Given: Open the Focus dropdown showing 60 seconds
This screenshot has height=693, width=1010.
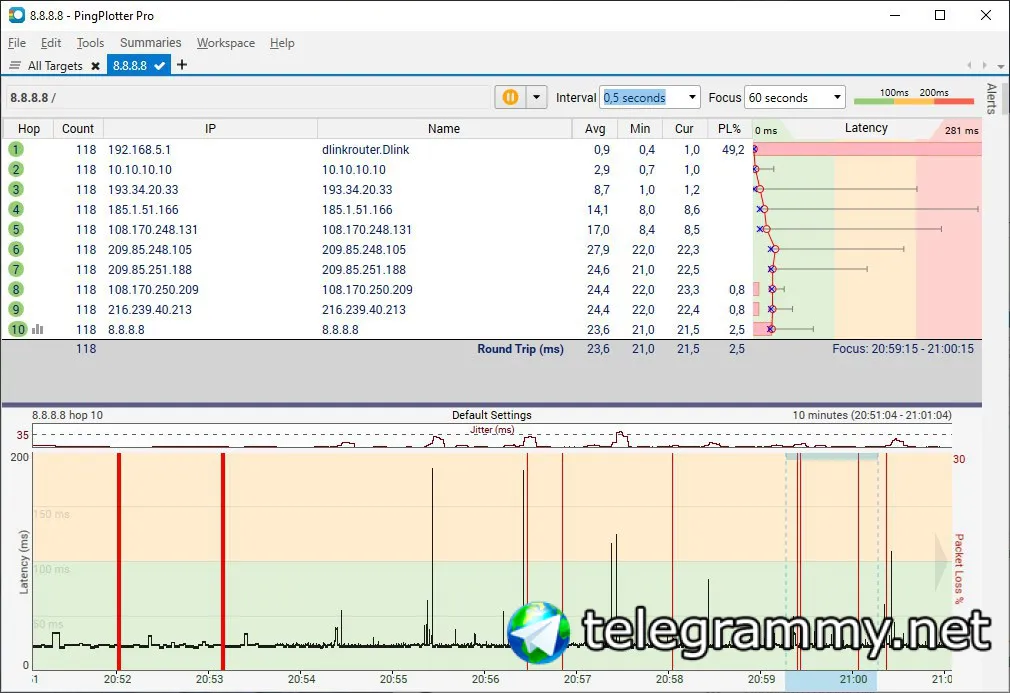Looking at the screenshot, I should pyautogui.click(x=837, y=97).
